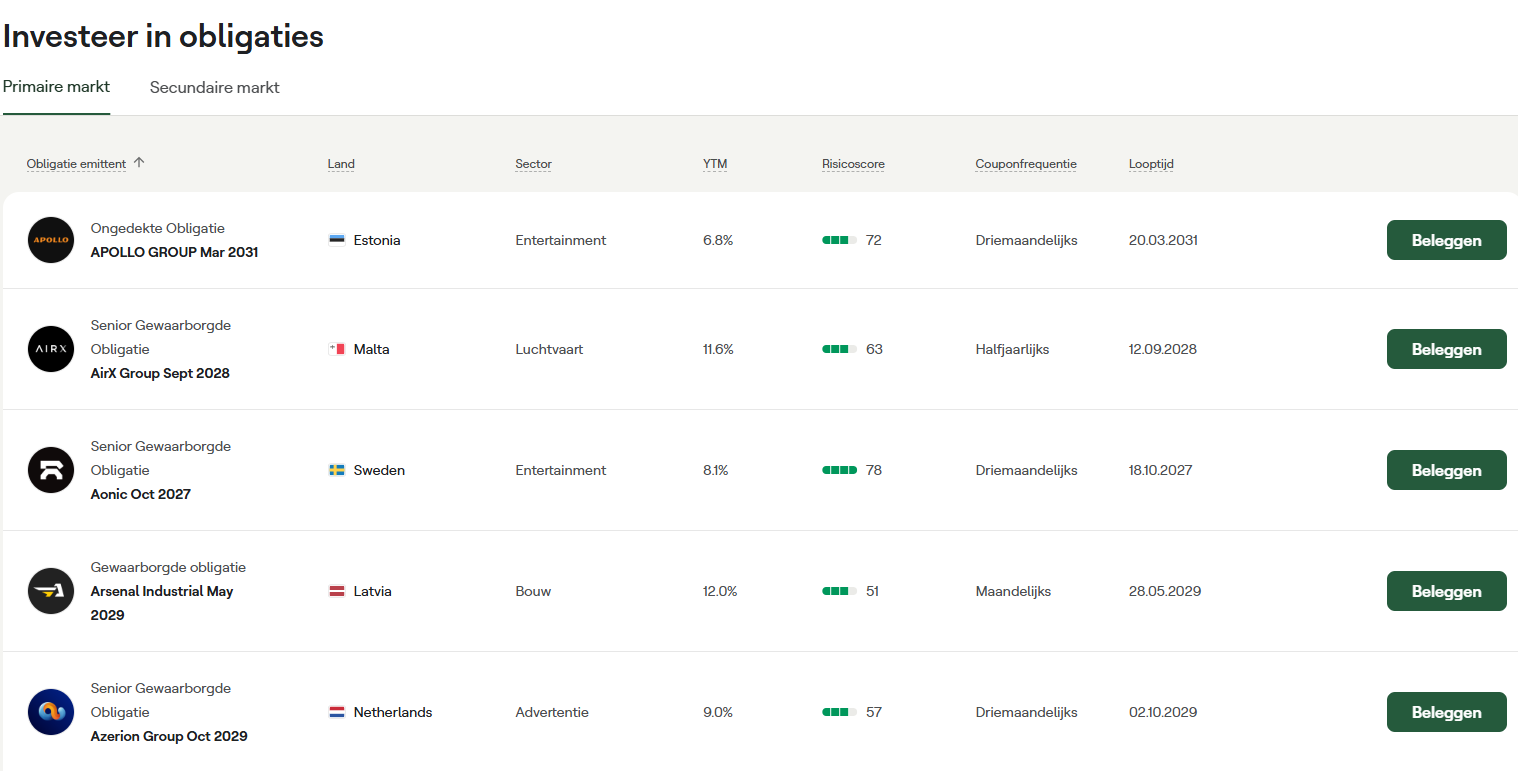
Task: Click the YTM value 9.0%
Action: tap(718, 712)
